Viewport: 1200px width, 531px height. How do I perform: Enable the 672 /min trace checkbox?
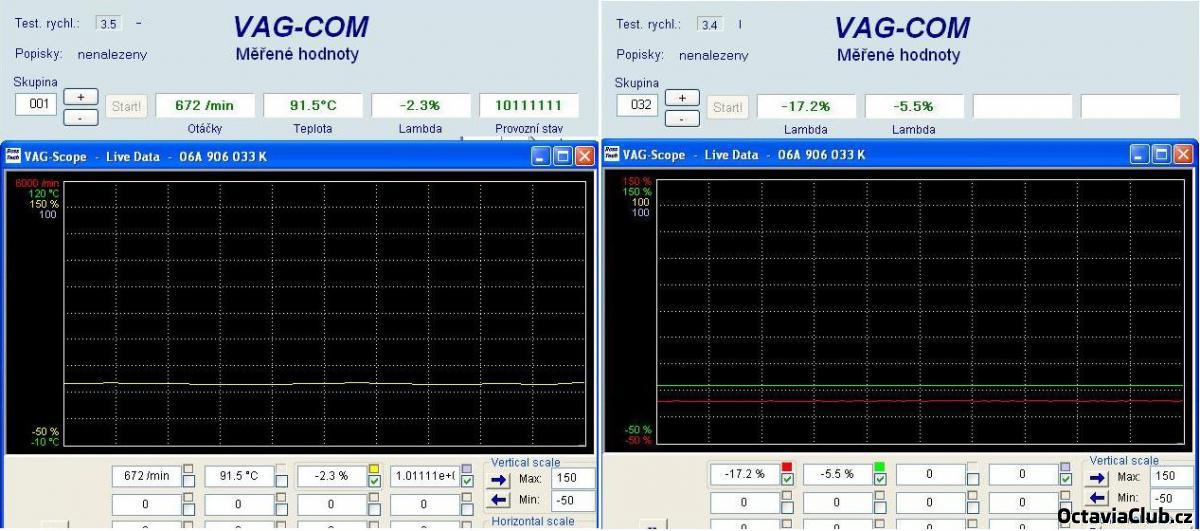189,481
